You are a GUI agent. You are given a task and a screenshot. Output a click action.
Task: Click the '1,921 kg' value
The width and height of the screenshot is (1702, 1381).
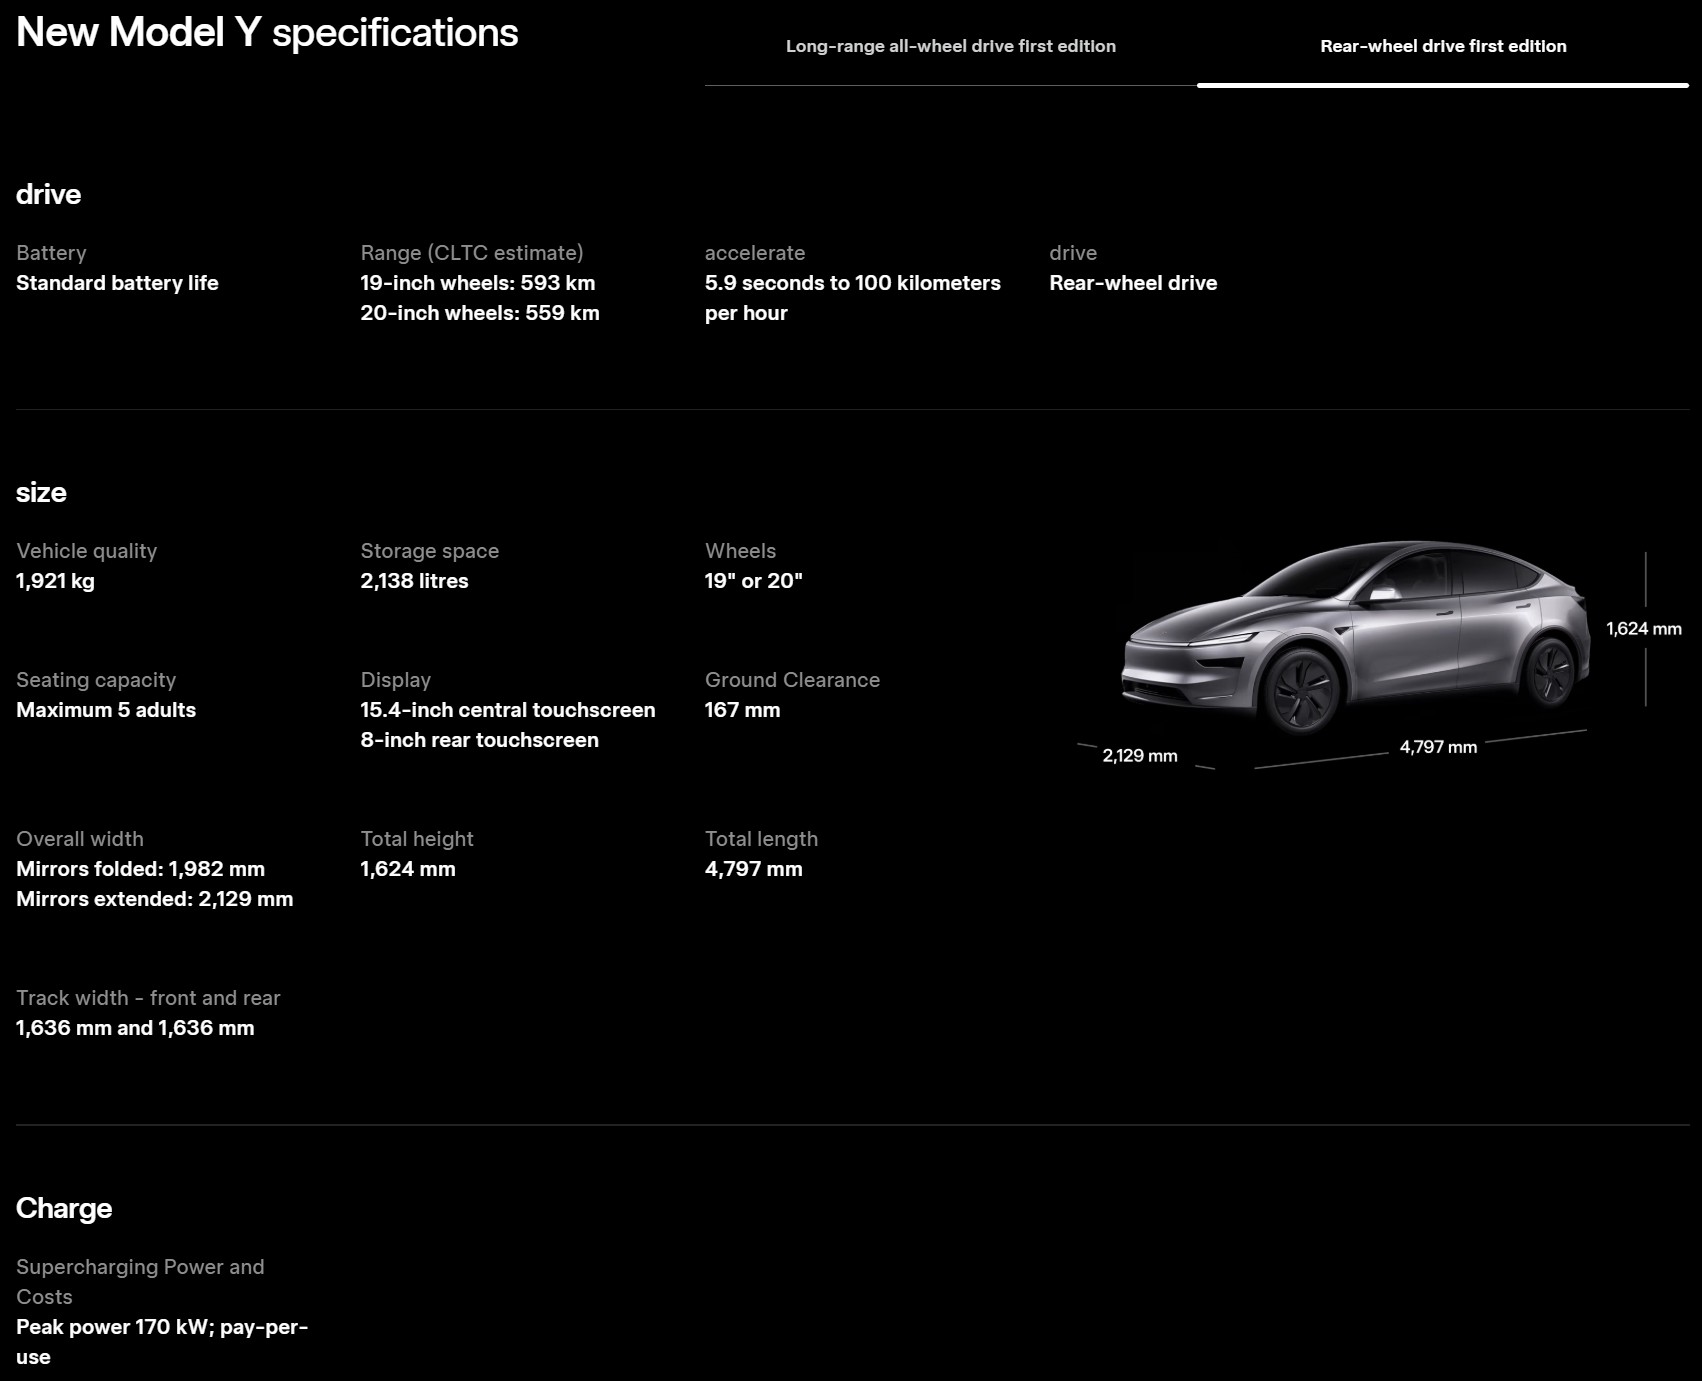(x=55, y=581)
